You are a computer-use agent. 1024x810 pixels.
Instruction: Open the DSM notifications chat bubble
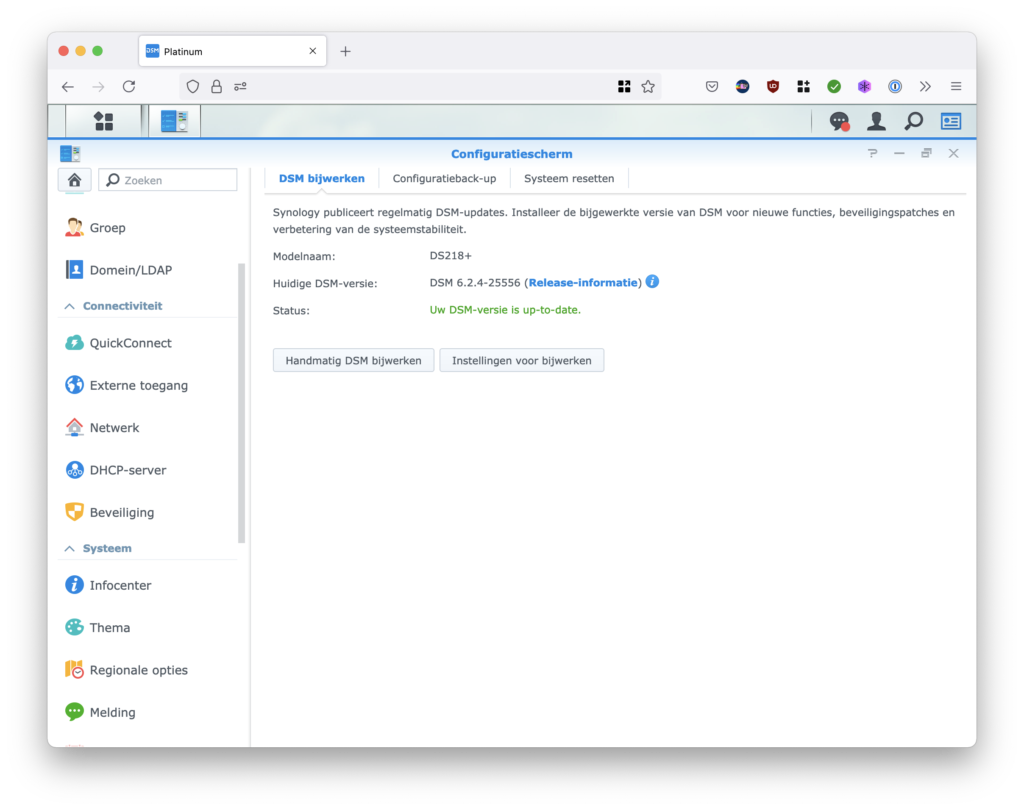coord(839,121)
